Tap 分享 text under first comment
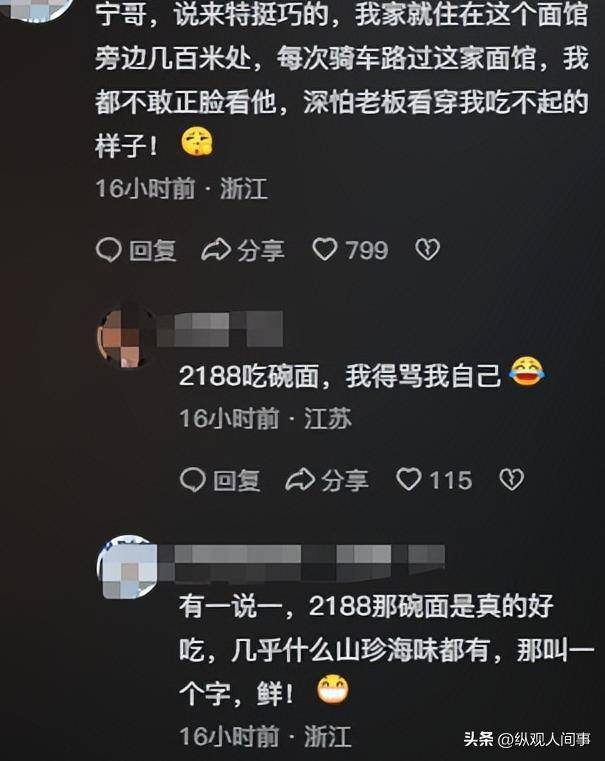605x761 pixels. tap(261, 251)
